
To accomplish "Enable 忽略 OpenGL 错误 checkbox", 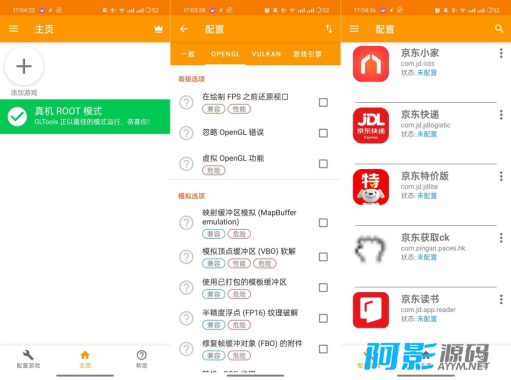I will pyautogui.click(x=323, y=133).
